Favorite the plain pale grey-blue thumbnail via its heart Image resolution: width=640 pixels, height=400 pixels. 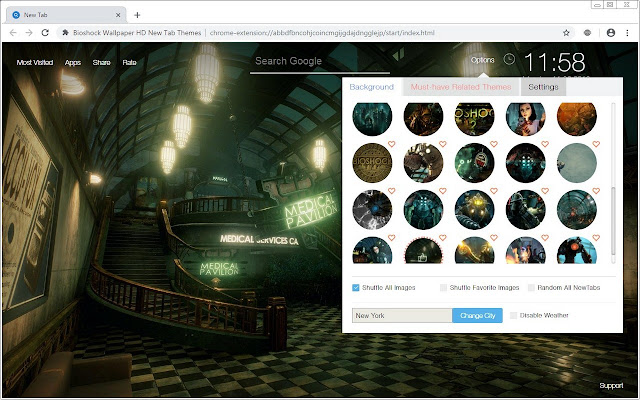pos(596,144)
